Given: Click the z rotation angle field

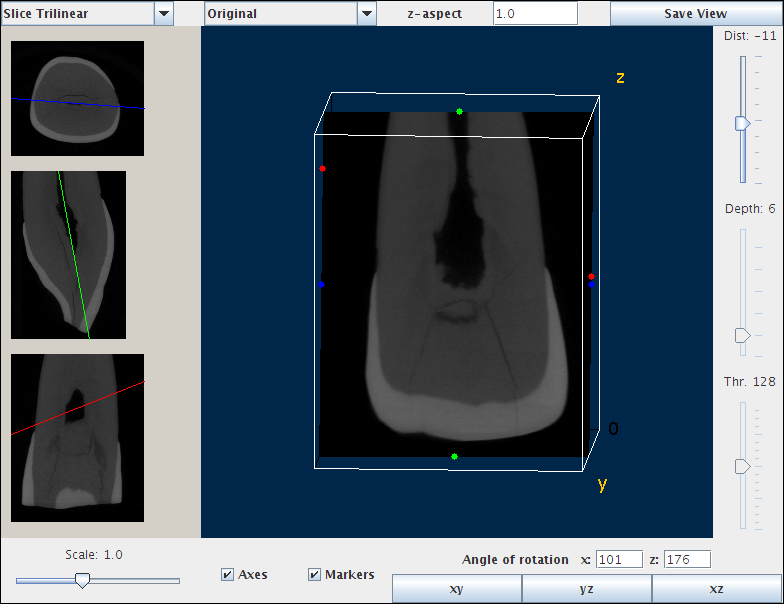Looking at the screenshot, I should [686, 560].
